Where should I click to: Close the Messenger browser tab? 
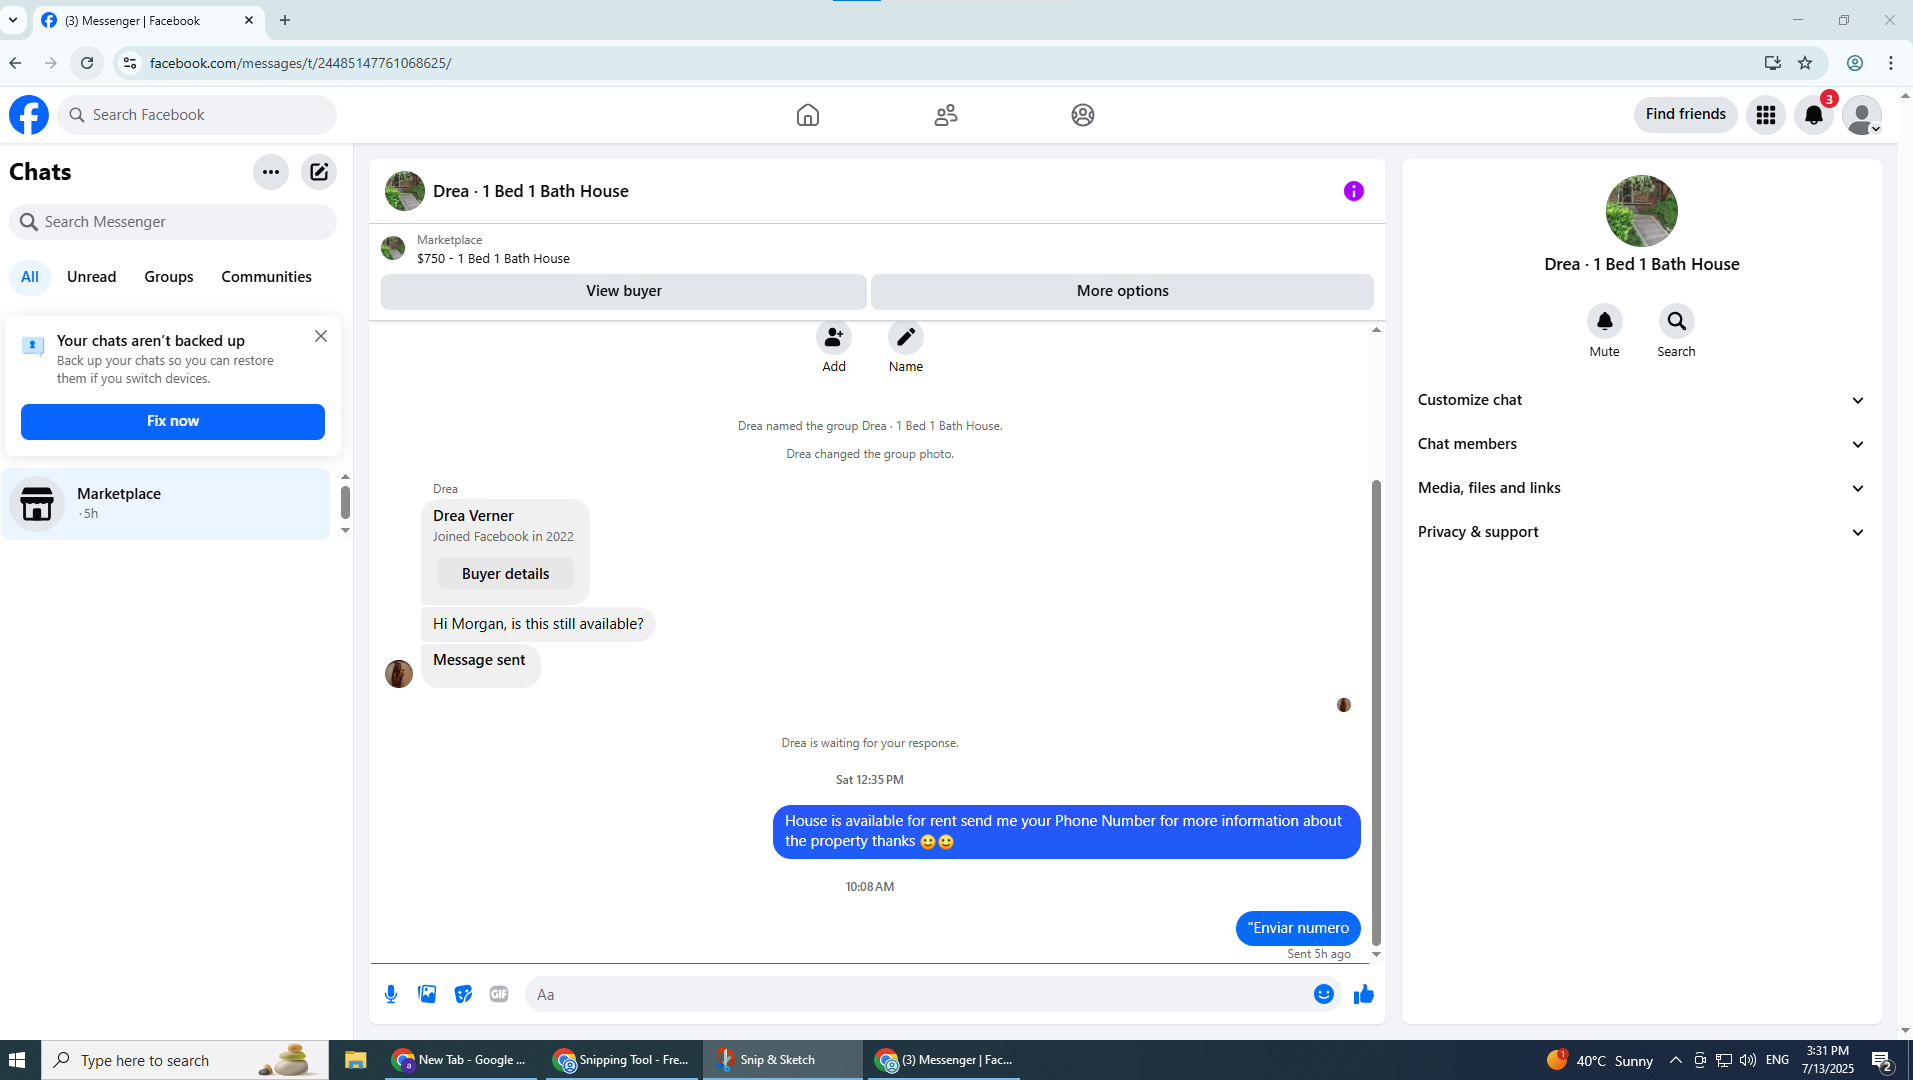pos(249,20)
